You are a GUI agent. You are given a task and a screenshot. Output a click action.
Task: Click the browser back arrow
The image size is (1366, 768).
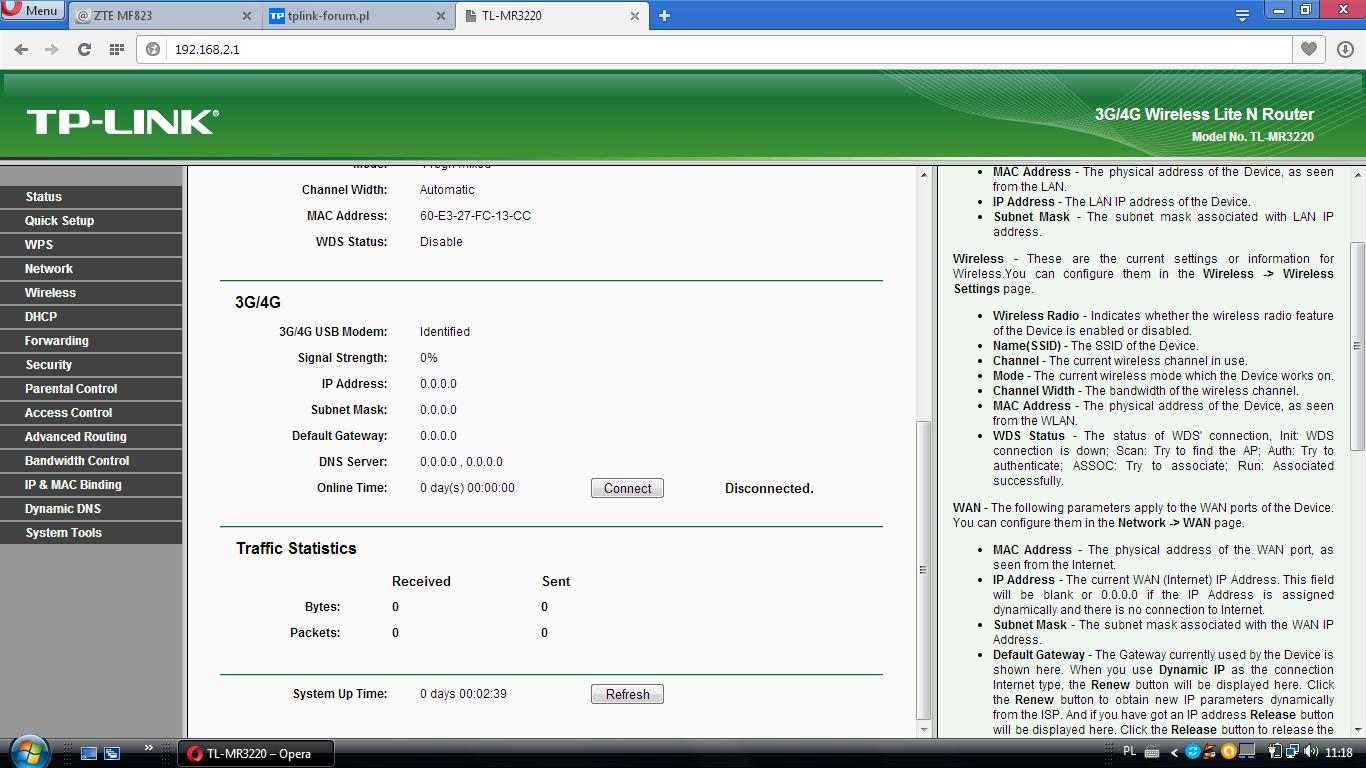tap(21, 49)
